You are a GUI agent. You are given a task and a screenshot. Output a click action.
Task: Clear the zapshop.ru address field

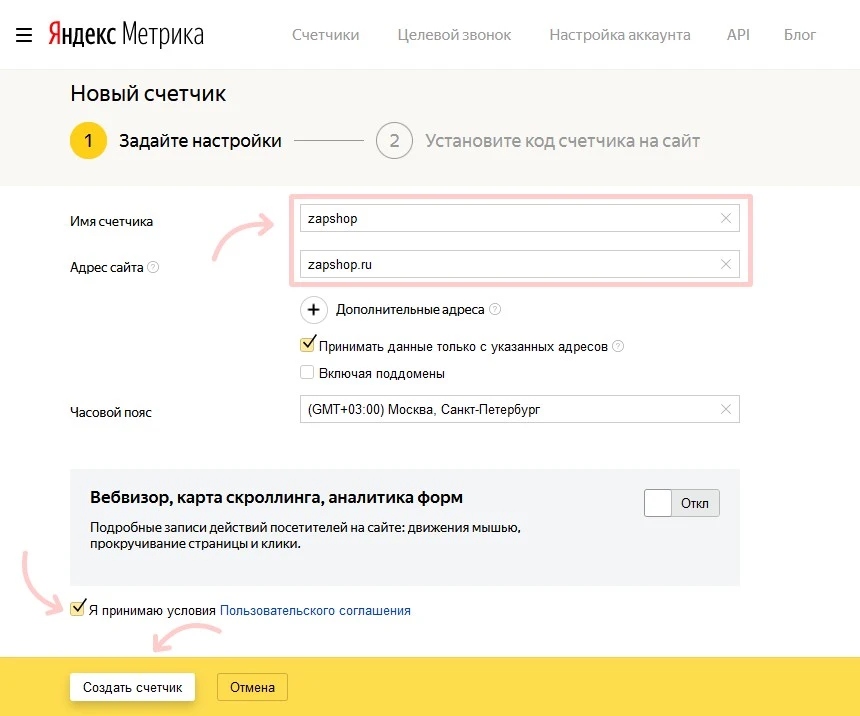point(726,264)
